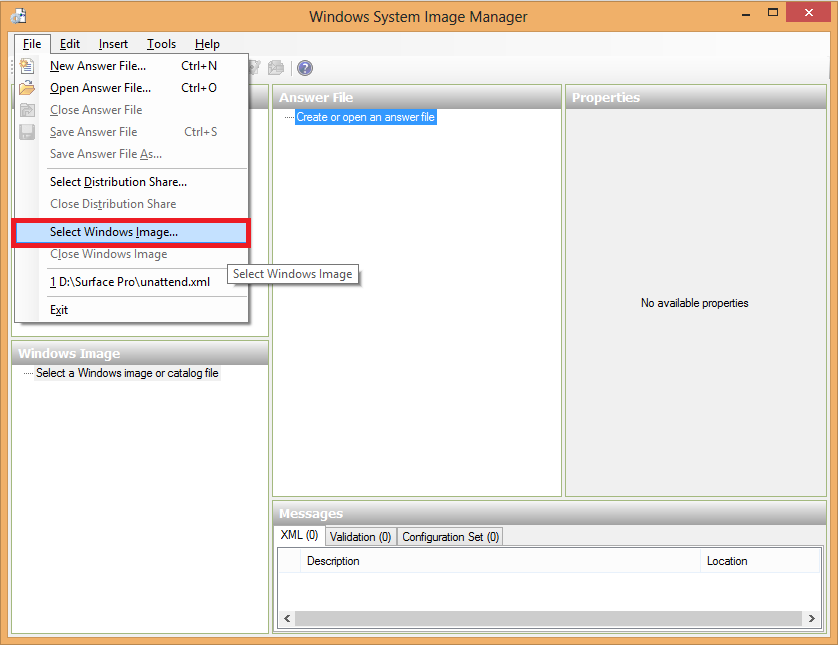Click the Save Answer File menu entry
Image resolution: width=838 pixels, height=645 pixels.
point(131,131)
